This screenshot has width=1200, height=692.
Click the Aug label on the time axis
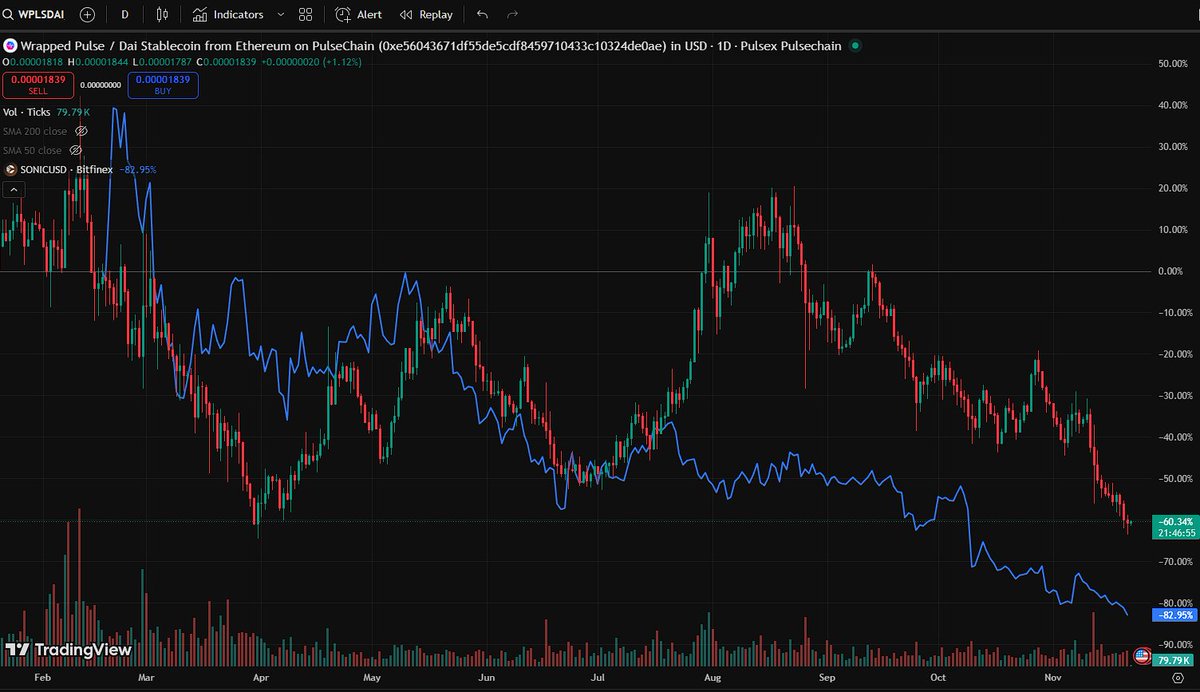[713, 677]
